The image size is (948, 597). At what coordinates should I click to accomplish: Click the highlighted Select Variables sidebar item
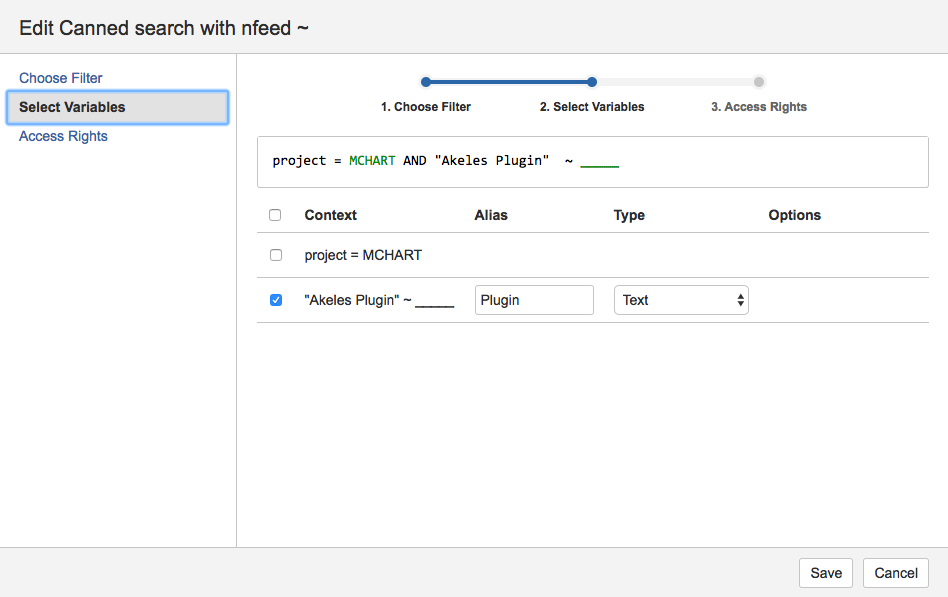point(71,107)
